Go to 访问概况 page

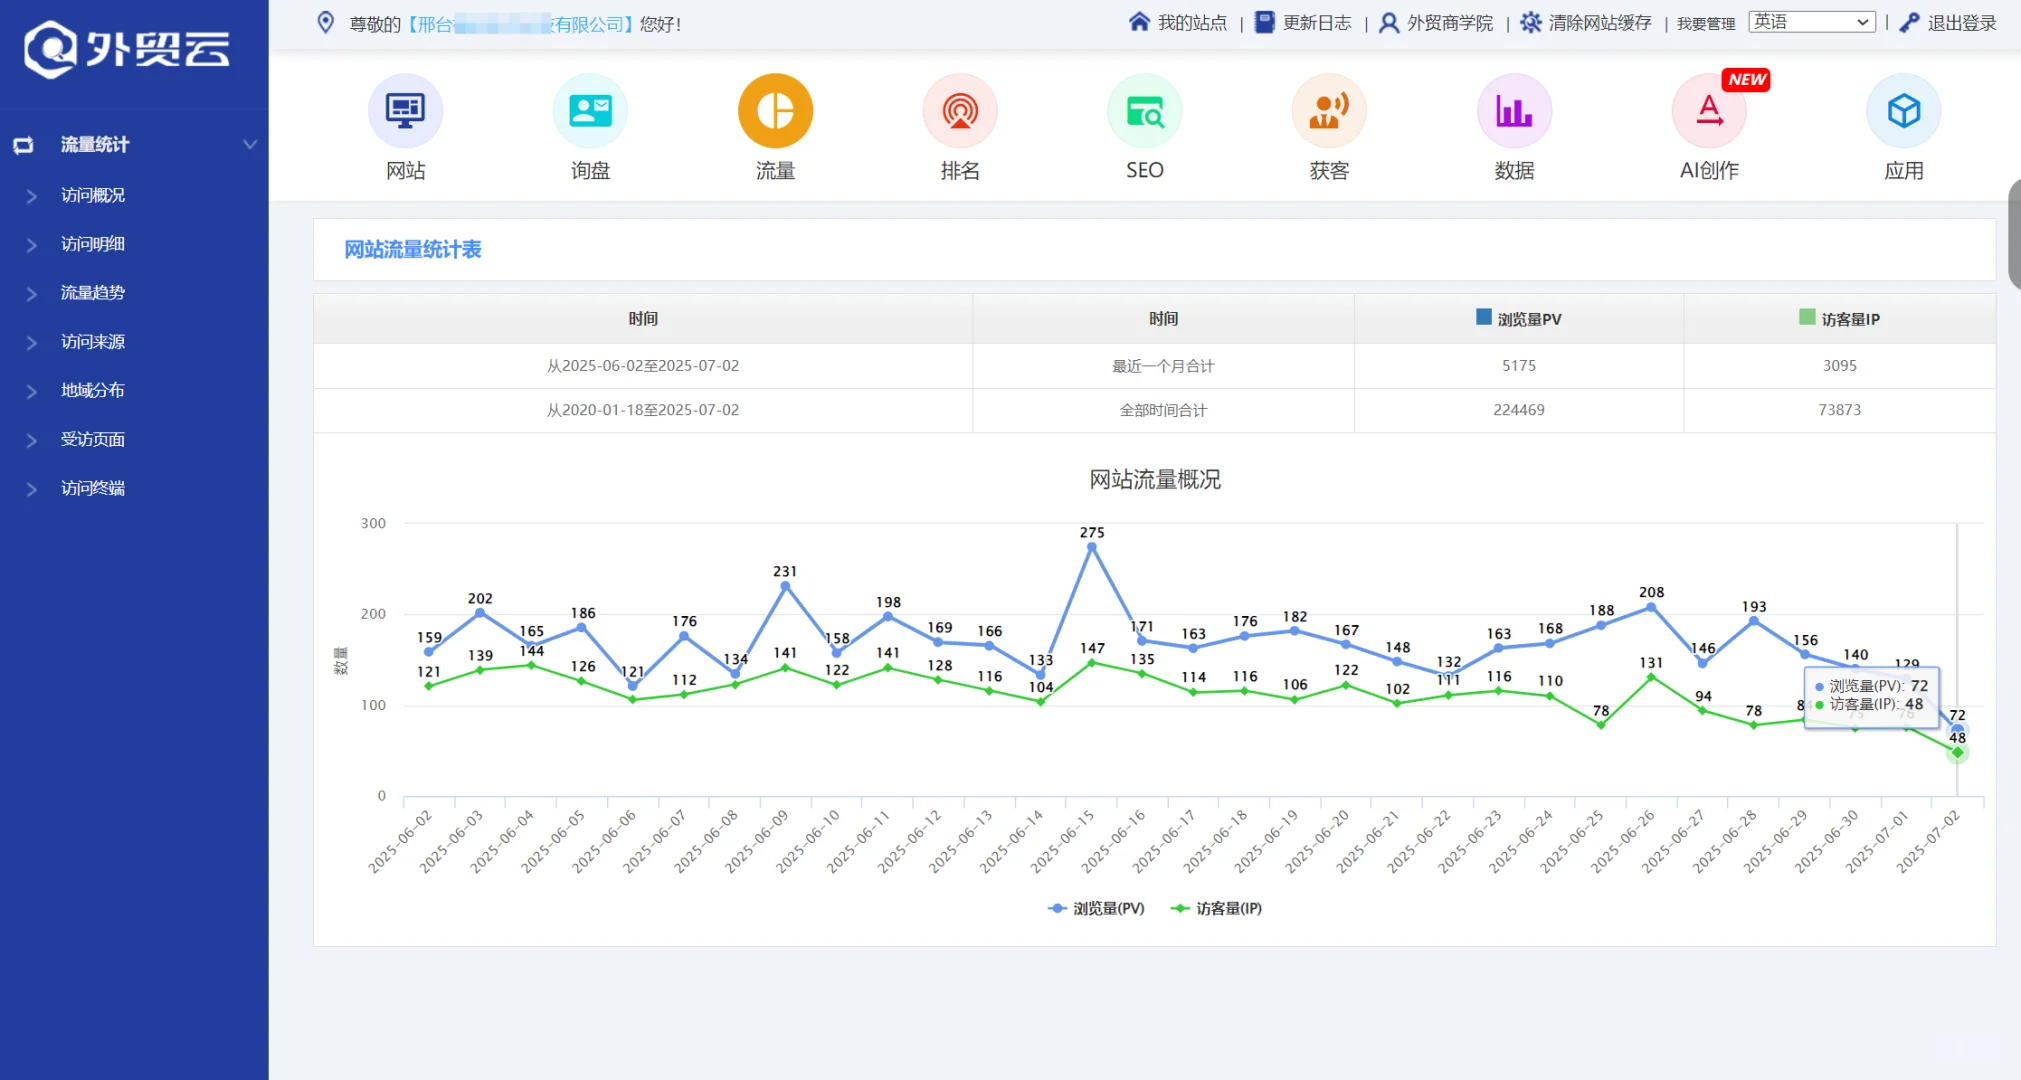click(93, 195)
